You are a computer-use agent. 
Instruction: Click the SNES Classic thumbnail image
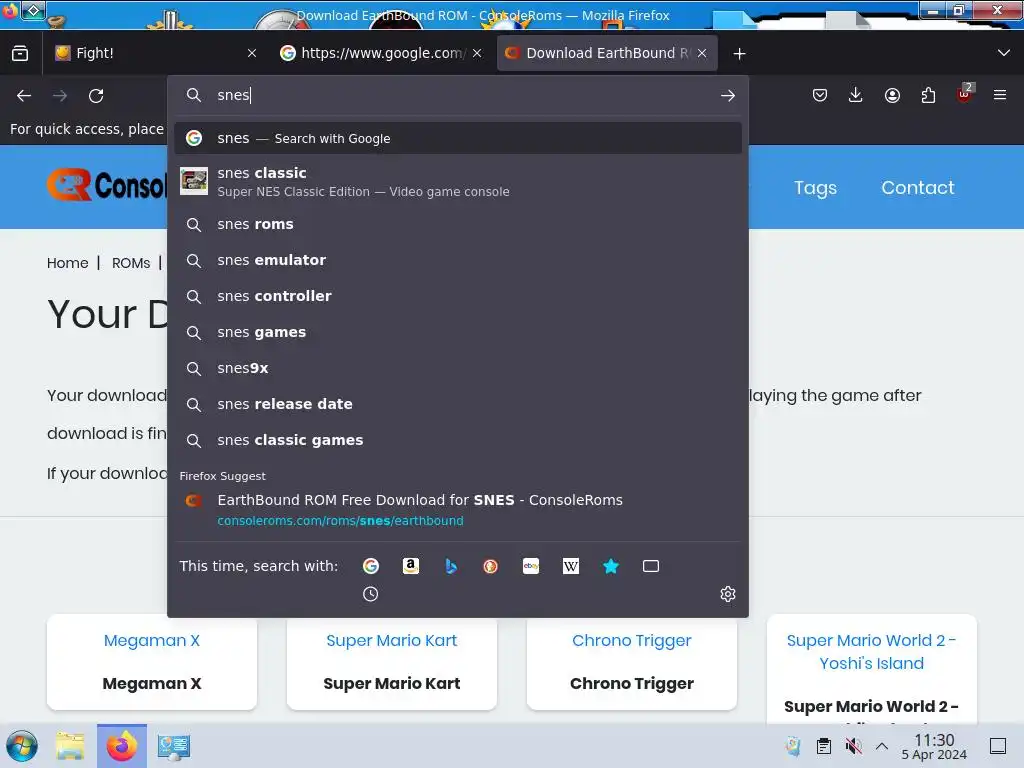[194, 181]
